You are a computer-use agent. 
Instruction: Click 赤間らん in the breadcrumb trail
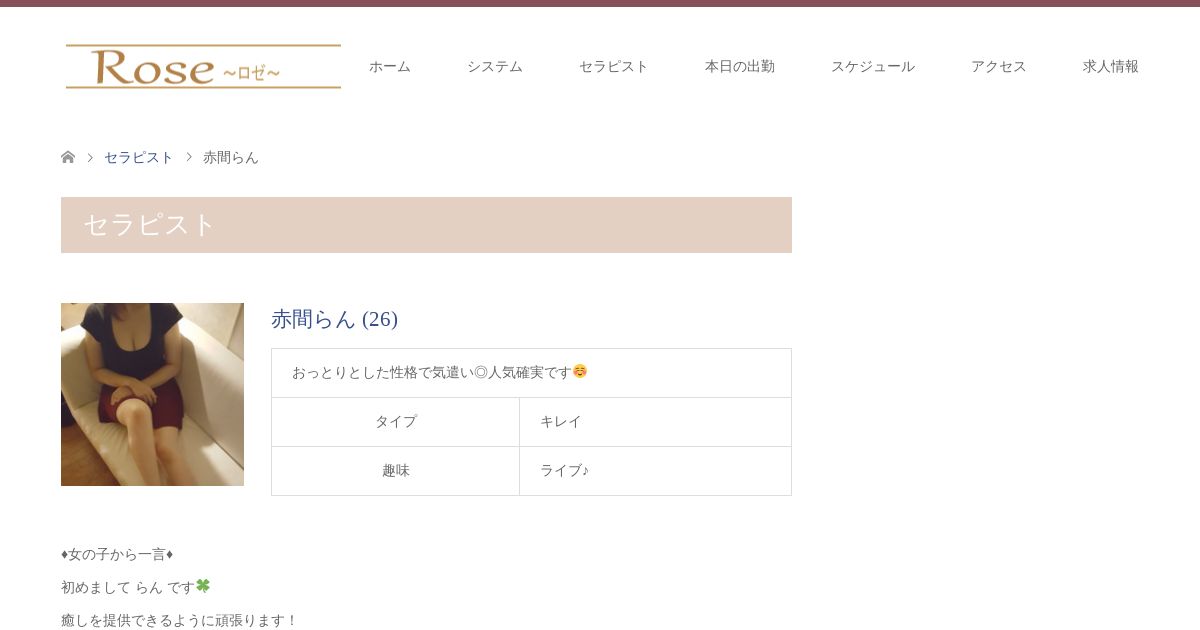(231, 157)
